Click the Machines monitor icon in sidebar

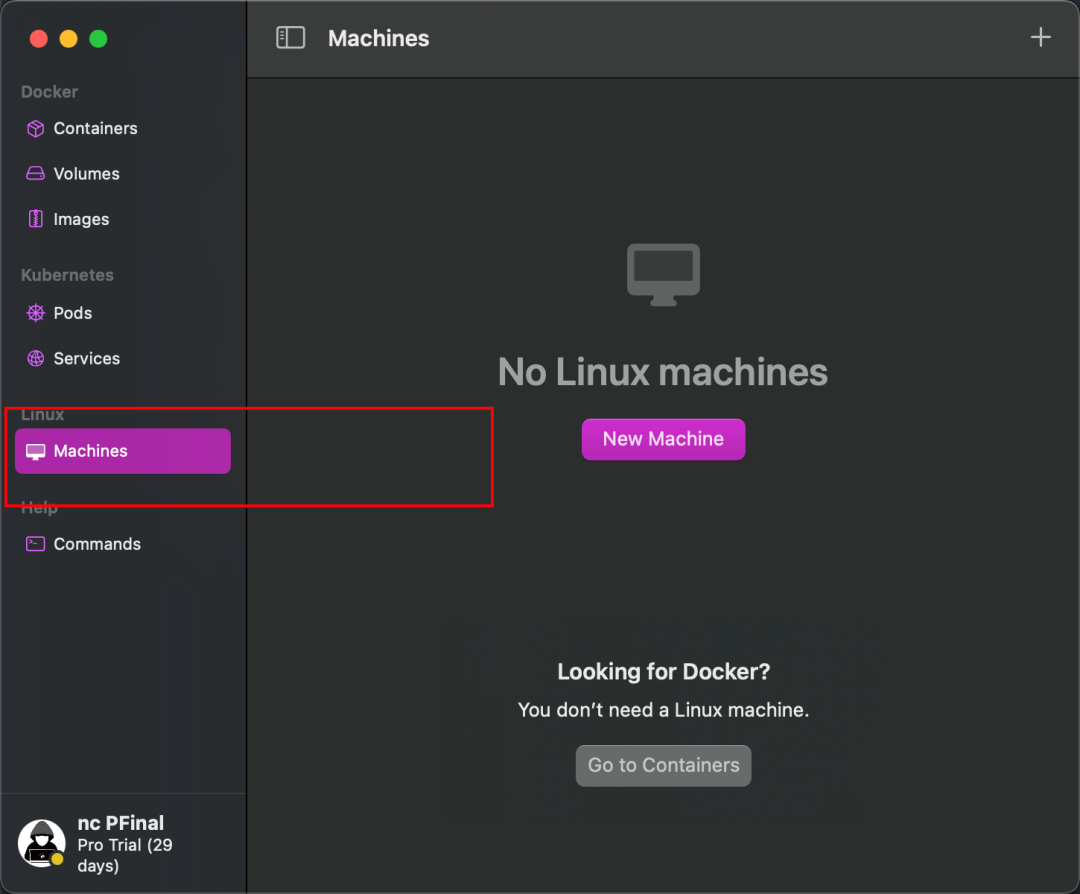pyautogui.click(x=35, y=451)
